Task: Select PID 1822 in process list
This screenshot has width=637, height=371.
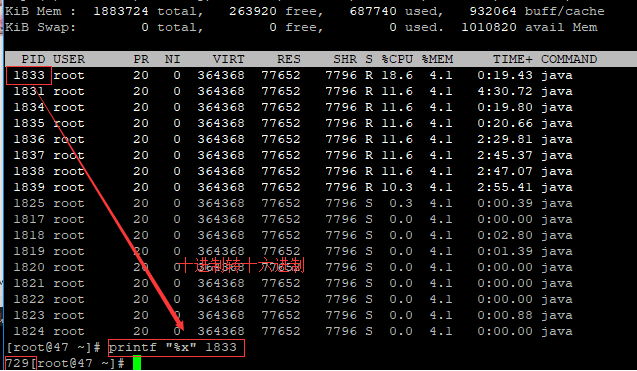Action: [29, 299]
